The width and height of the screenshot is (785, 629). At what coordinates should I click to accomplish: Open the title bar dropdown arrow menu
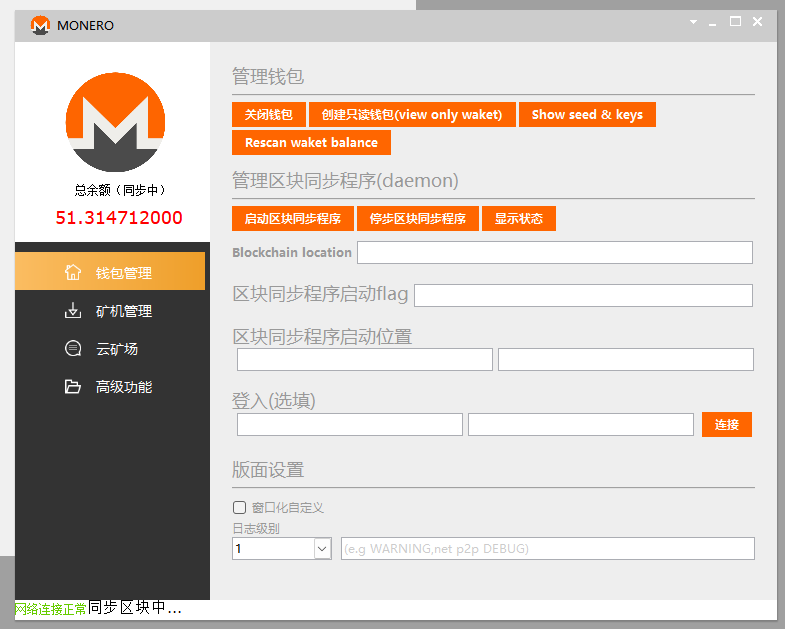(x=693, y=22)
